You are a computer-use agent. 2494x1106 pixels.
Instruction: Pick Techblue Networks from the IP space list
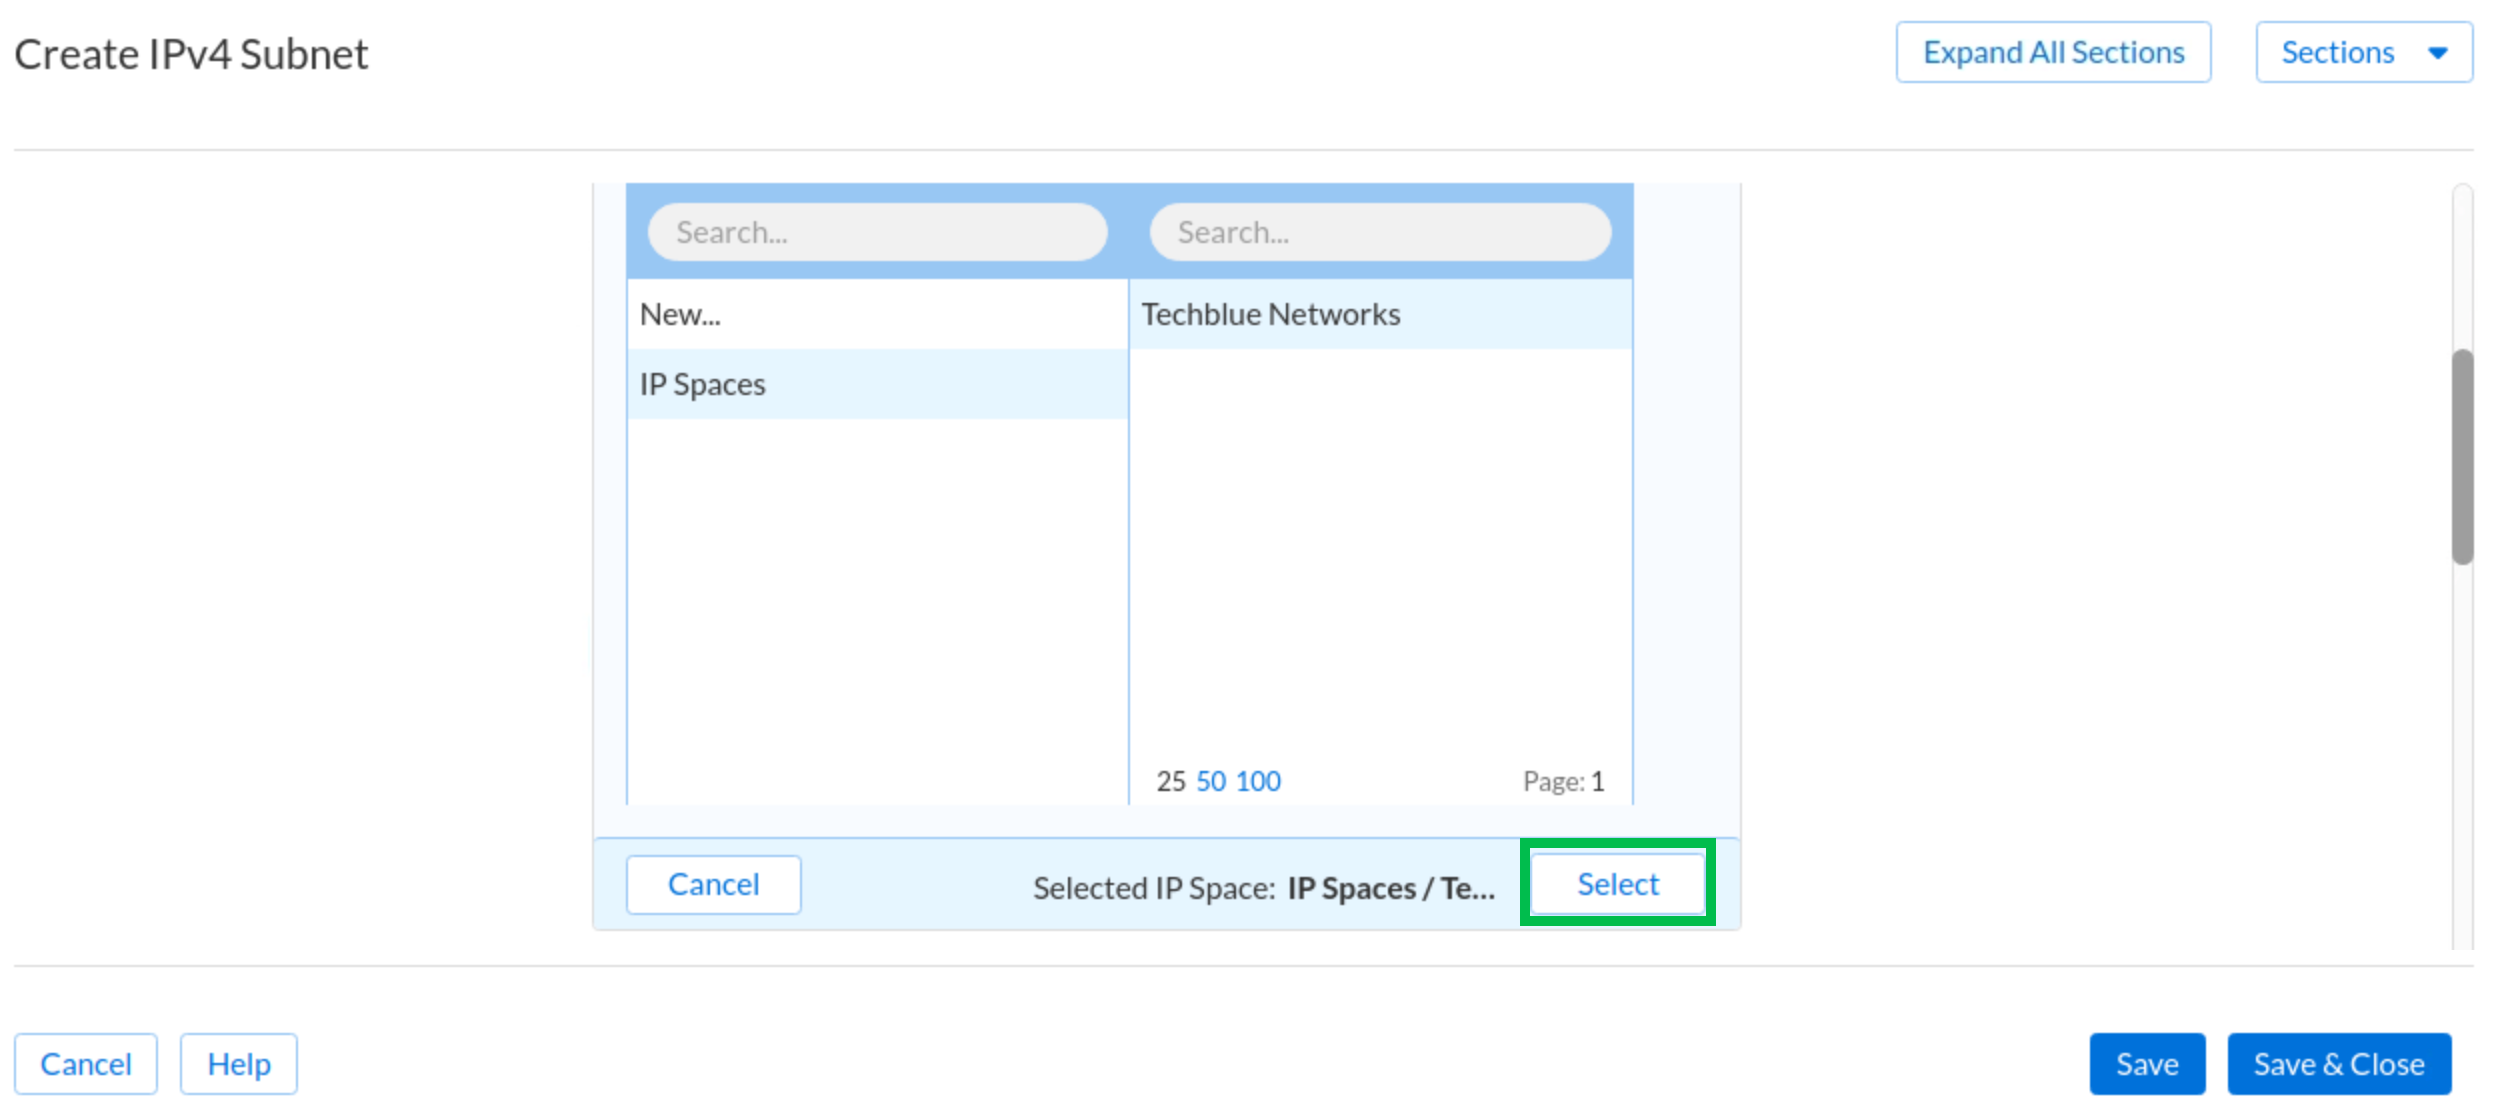pos(1270,315)
